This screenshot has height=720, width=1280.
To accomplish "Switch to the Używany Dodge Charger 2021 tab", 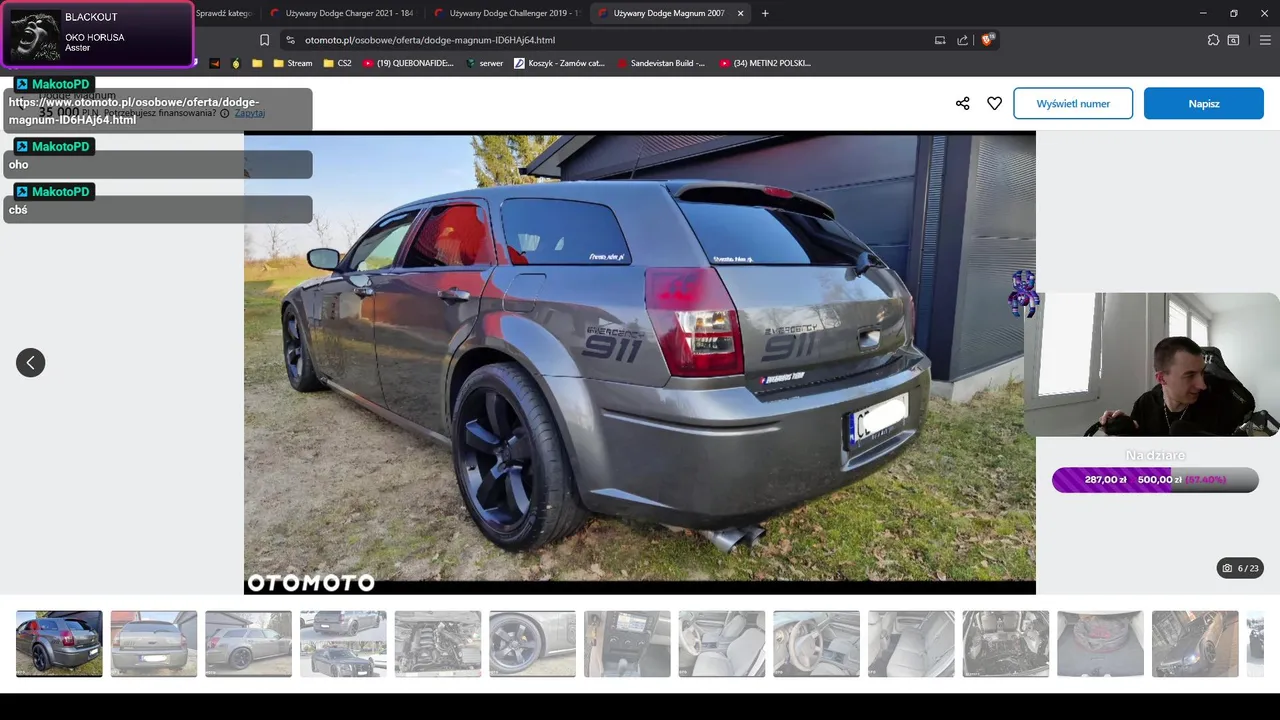I will 342,13.
